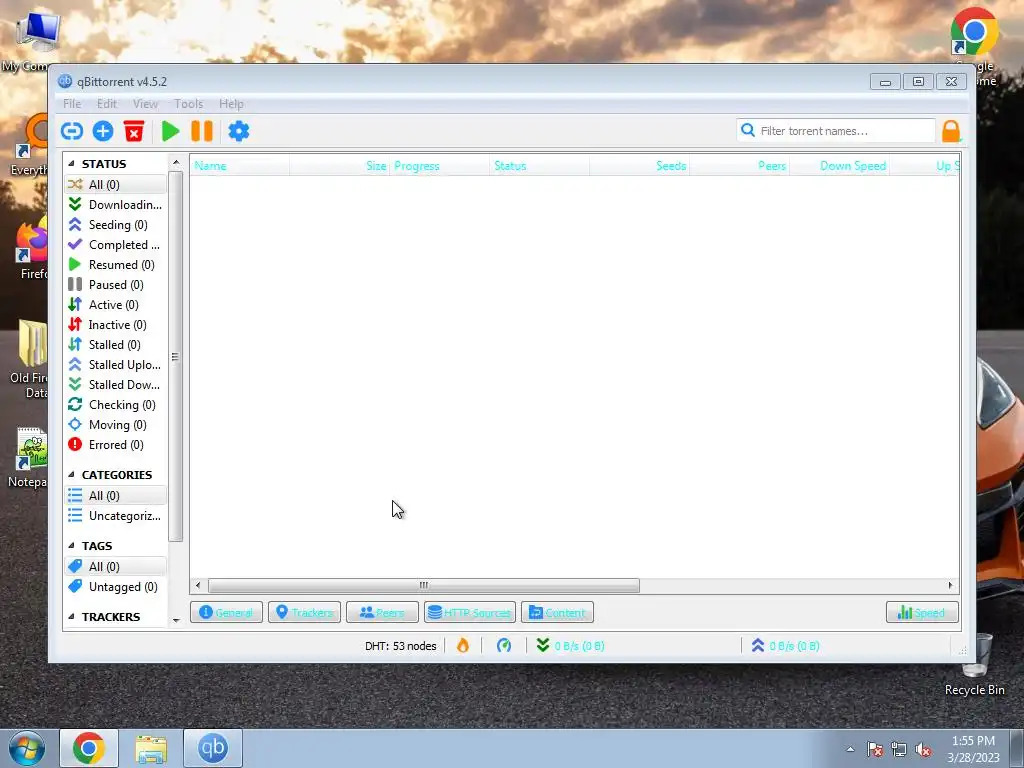The image size is (1024, 768).
Task: Open Options via the blue gear icon
Action: (x=238, y=131)
